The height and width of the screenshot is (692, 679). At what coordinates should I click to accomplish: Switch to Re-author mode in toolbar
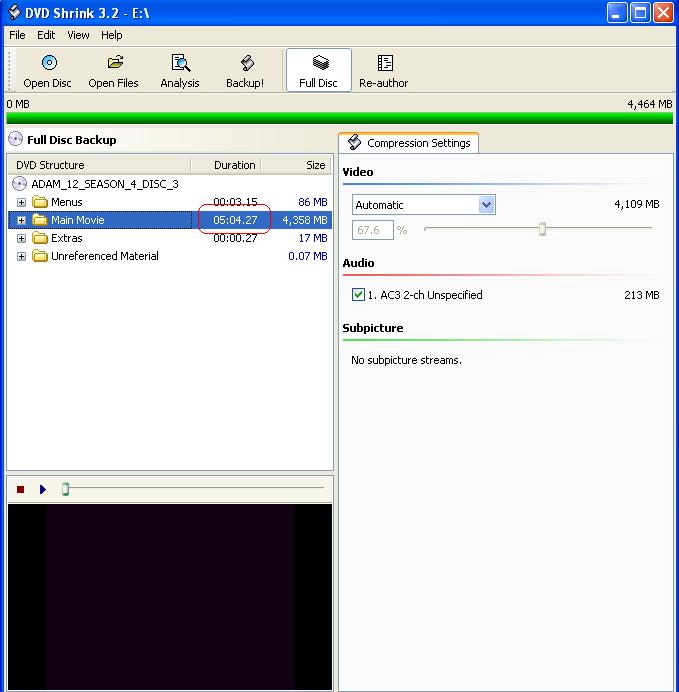tap(384, 70)
